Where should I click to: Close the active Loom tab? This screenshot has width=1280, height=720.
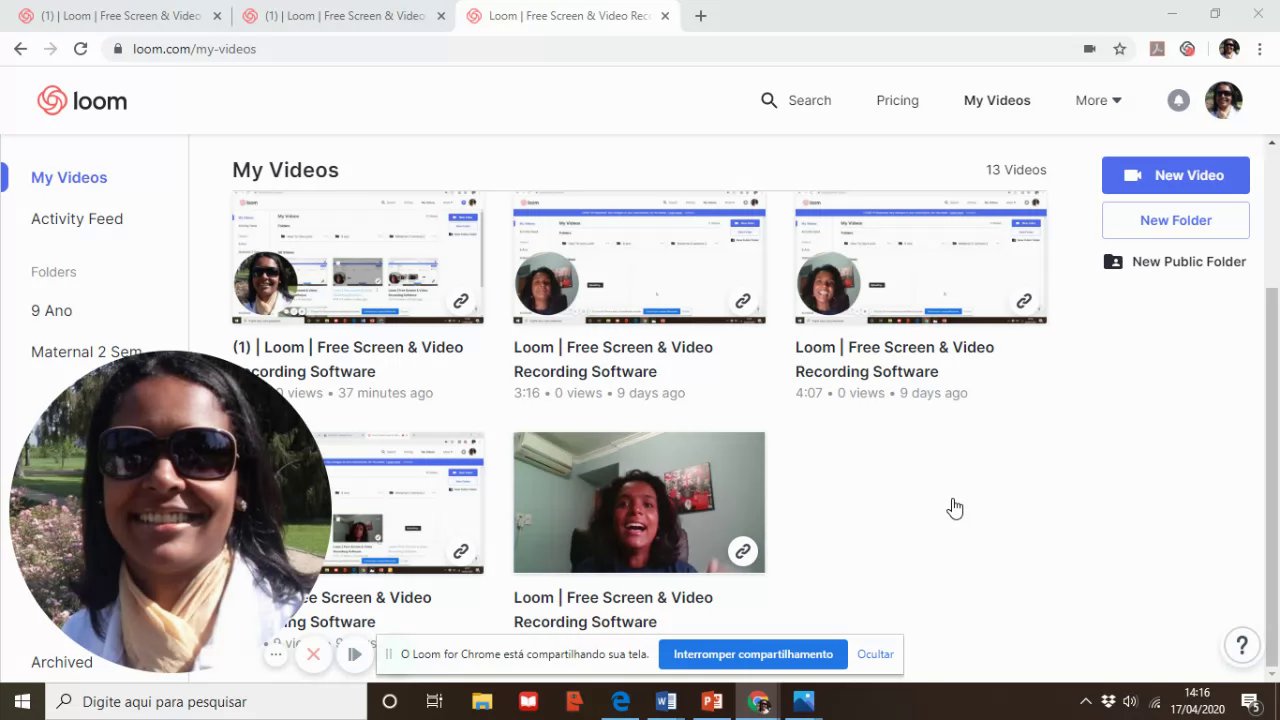pyautogui.click(x=665, y=16)
